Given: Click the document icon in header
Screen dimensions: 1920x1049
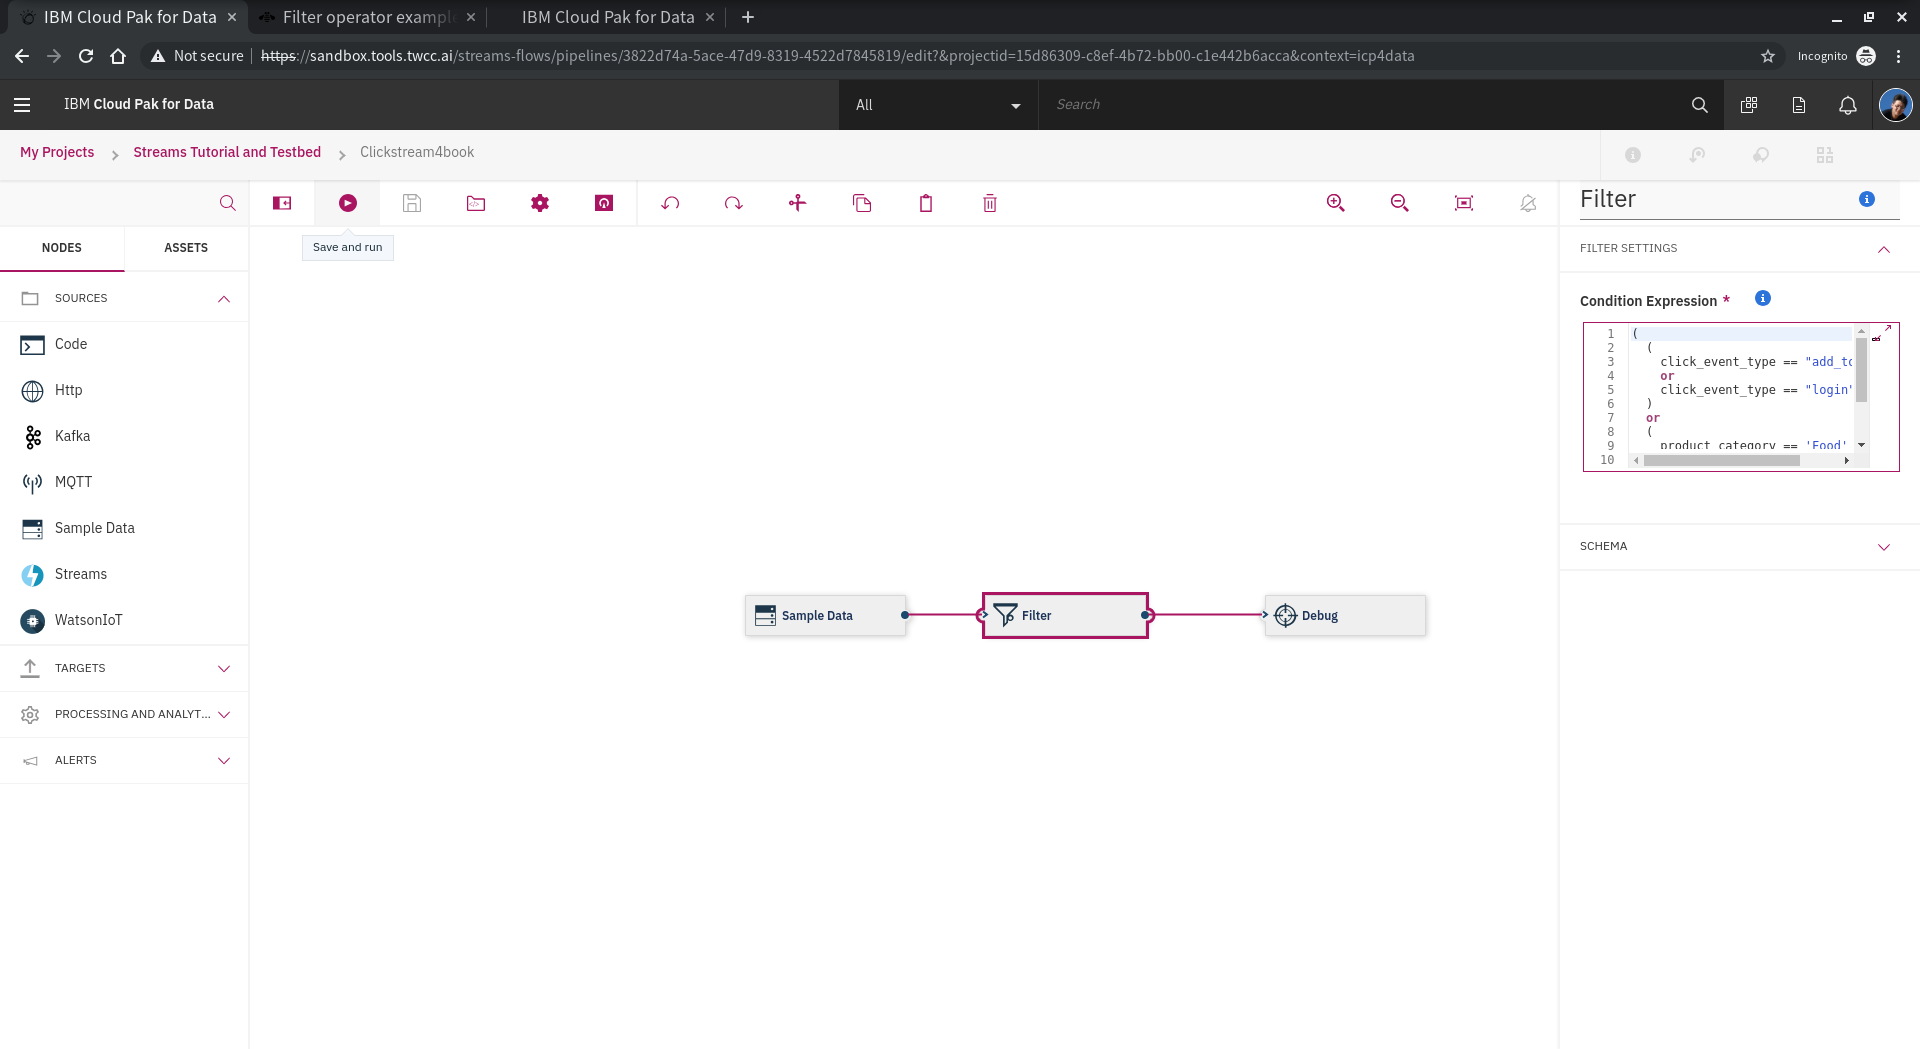Looking at the screenshot, I should (x=1799, y=105).
